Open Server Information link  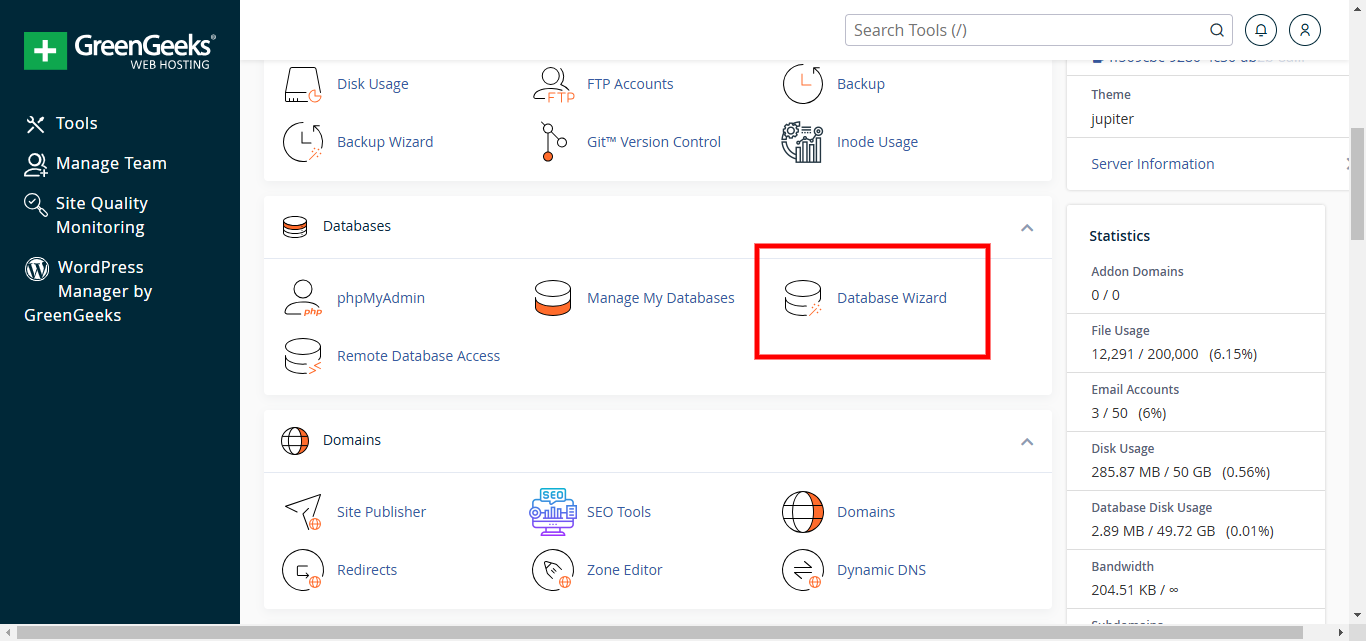point(1152,163)
